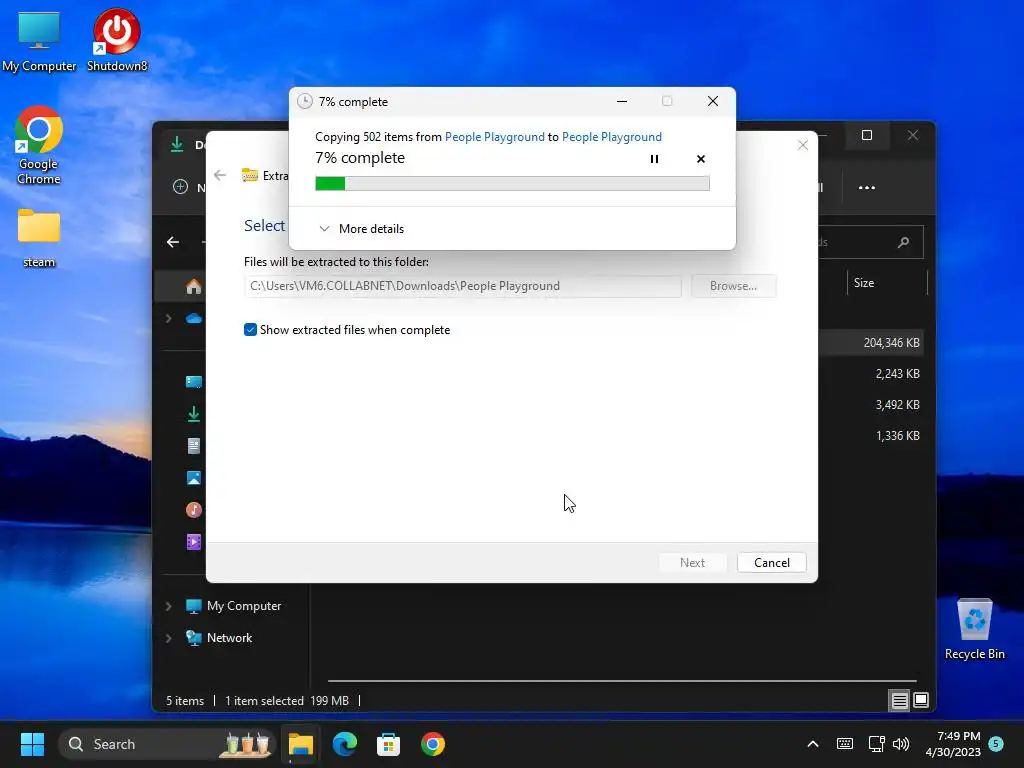Click the taskbar Search box
Screen dimensions: 1024x768
(x=167, y=744)
